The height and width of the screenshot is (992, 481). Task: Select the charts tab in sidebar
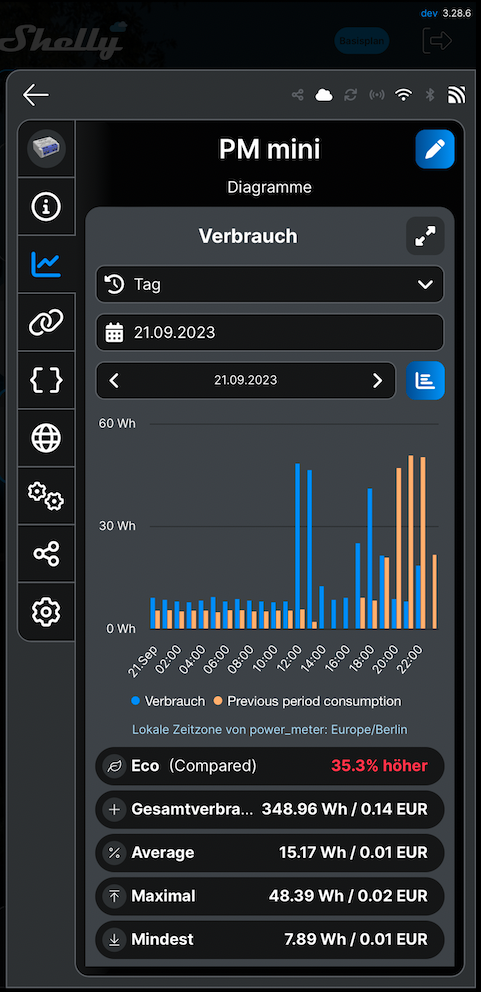pos(46,264)
